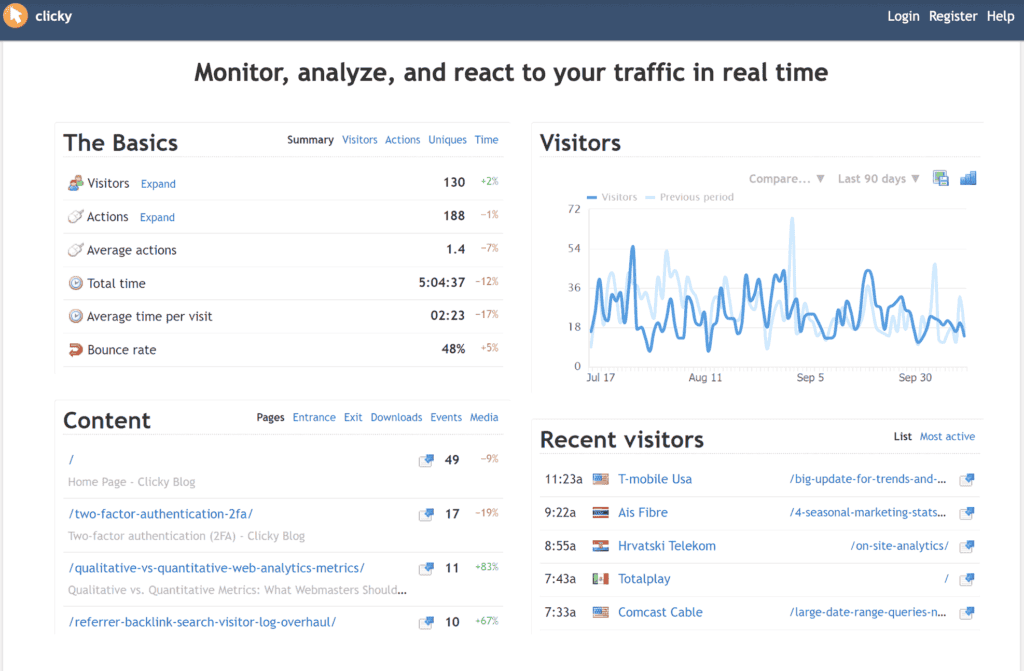Switch Recent visitors to Most active view
The height and width of the screenshot is (671, 1024).
[947, 436]
